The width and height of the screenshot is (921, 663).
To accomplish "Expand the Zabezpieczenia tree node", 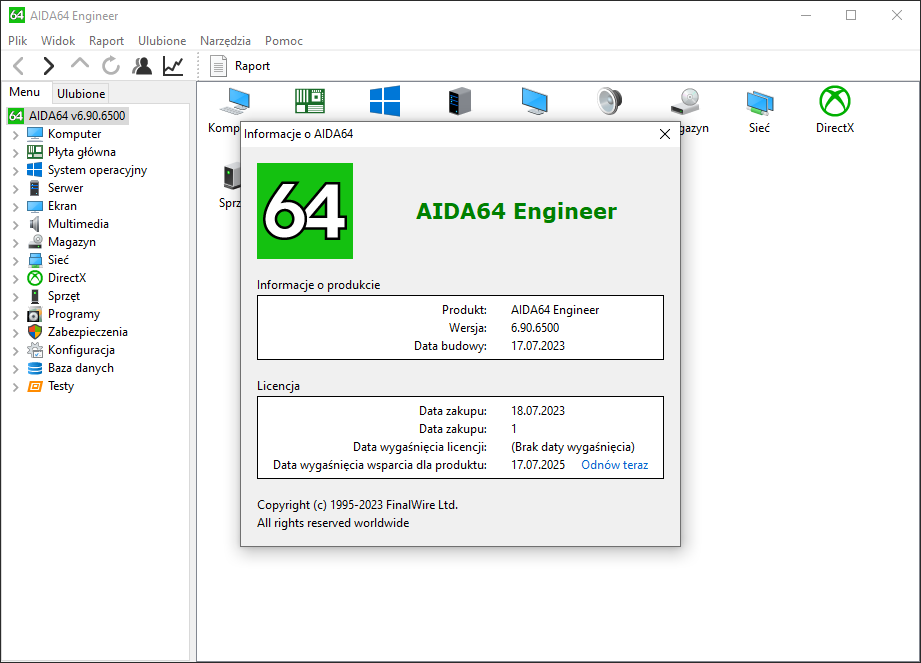I will (x=15, y=333).
